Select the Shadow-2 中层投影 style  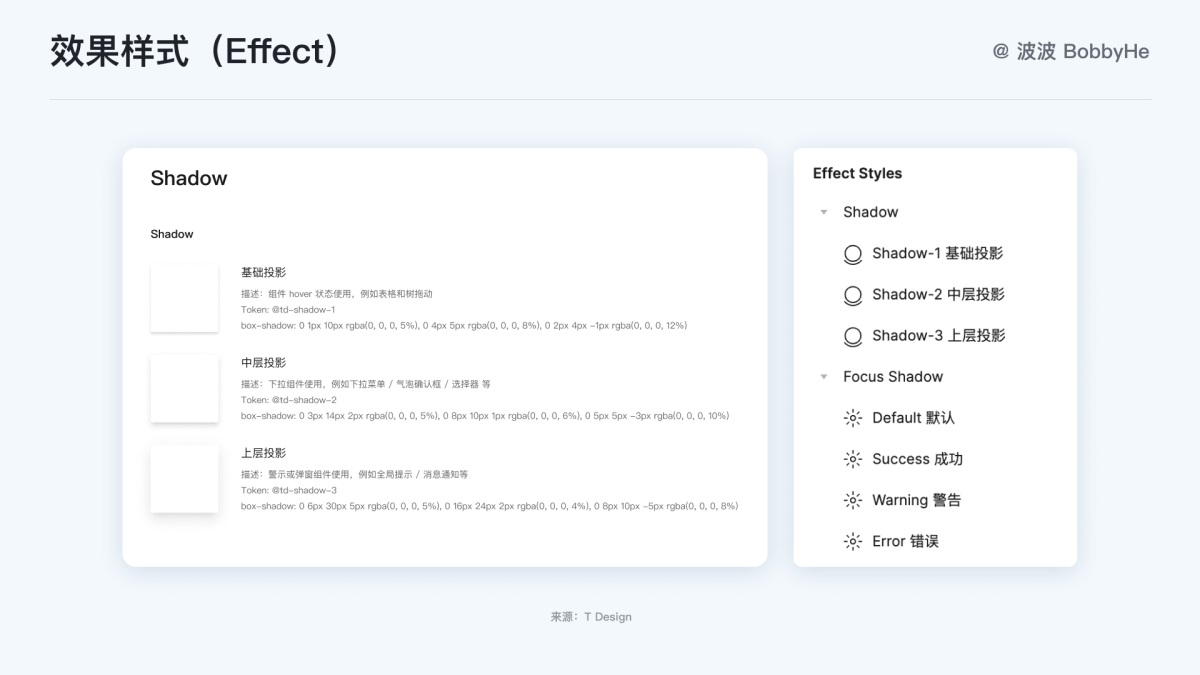pos(938,295)
